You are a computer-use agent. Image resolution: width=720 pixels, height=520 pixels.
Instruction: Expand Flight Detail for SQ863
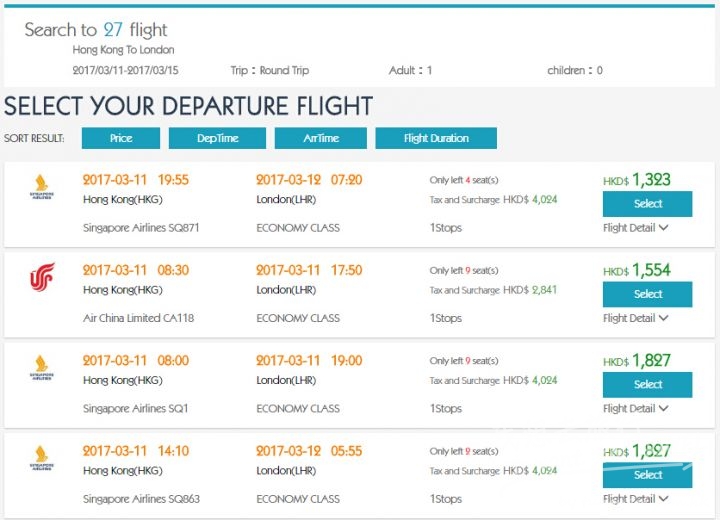point(636,498)
